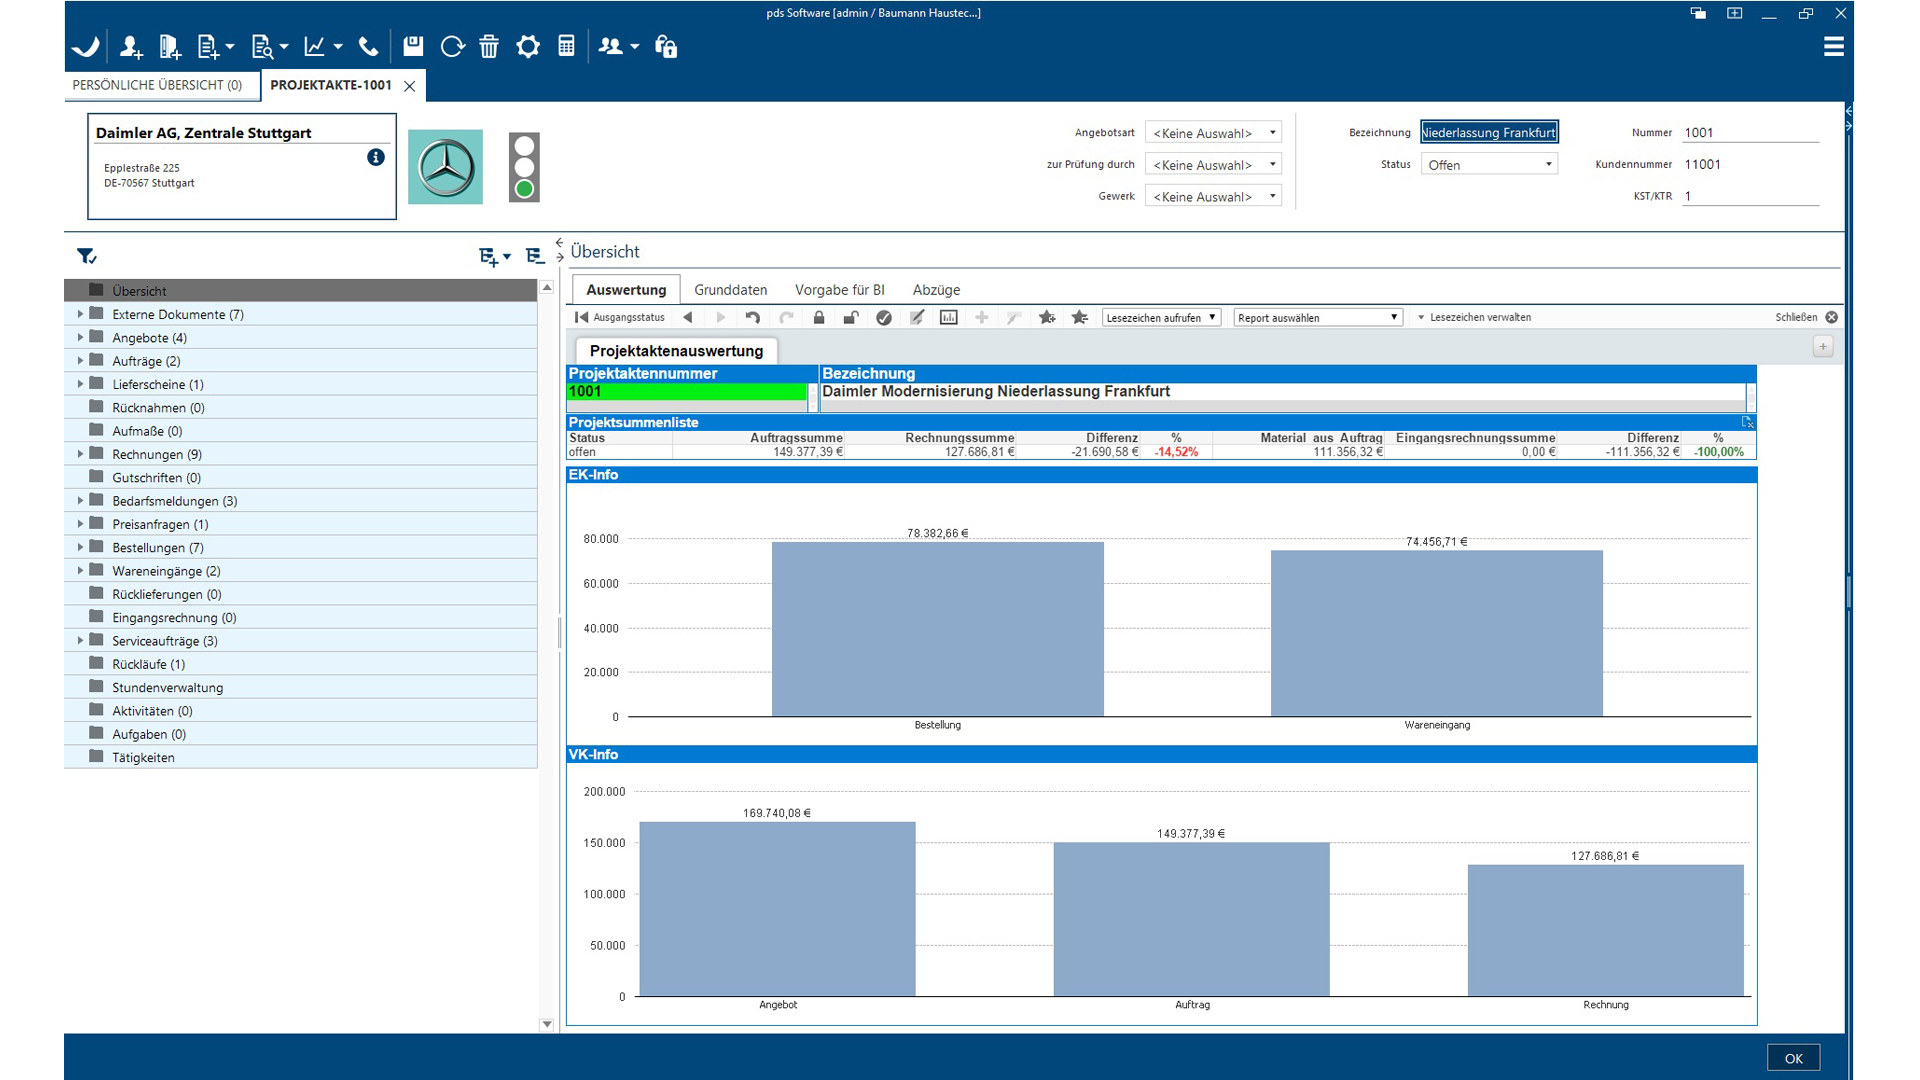Open the zur Prüfung durch dropdown
Viewport: 1920px width, 1080px height.
(1213, 165)
